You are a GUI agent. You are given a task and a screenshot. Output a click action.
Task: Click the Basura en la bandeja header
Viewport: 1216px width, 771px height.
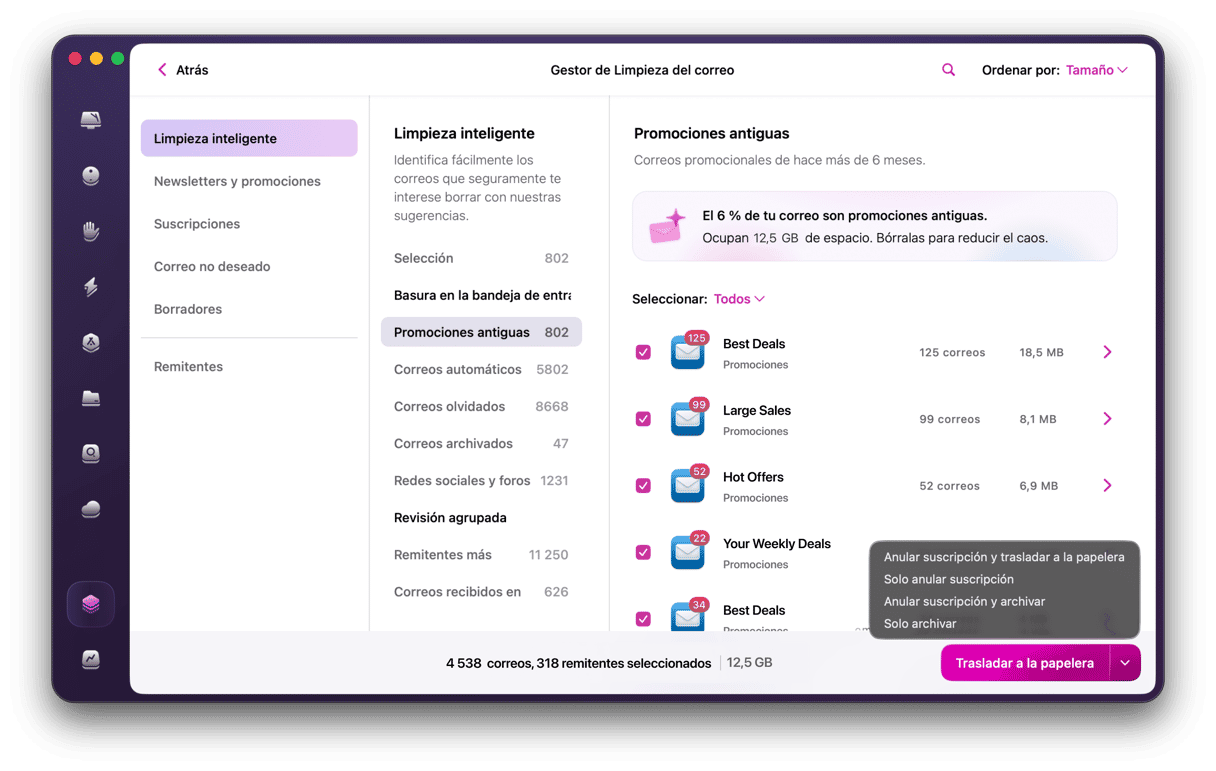482,295
